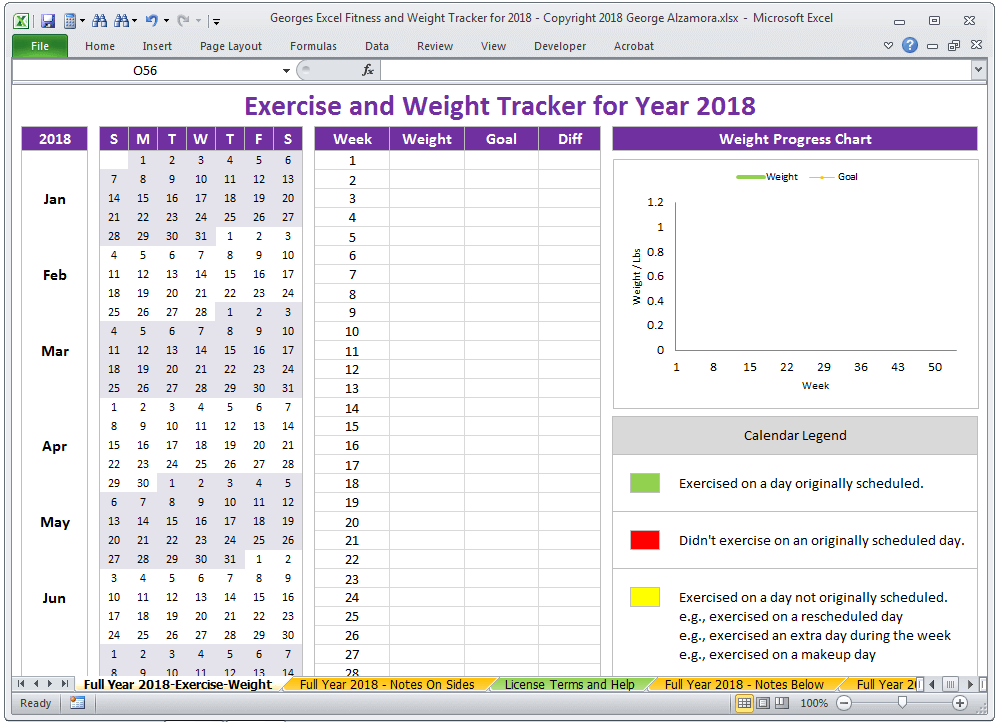Image resolution: width=999 pixels, height=725 pixels.
Task: Select the Goal cell for week 10
Action: 501,331
